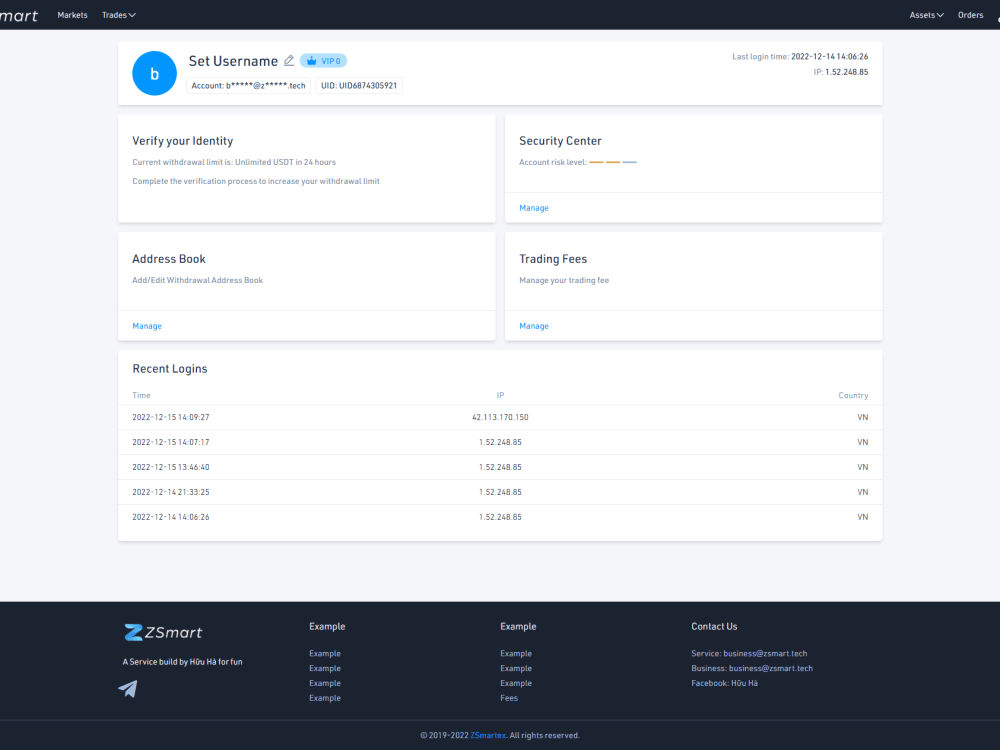Open the Telegram paper plane icon

[x=128, y=689]
